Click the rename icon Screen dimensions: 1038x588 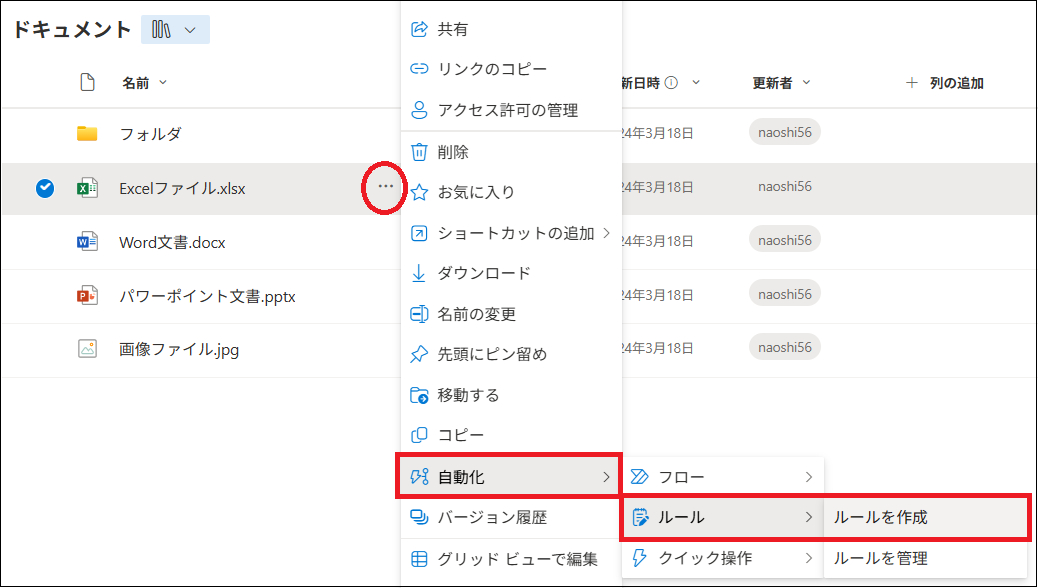(x=419, y=314)
